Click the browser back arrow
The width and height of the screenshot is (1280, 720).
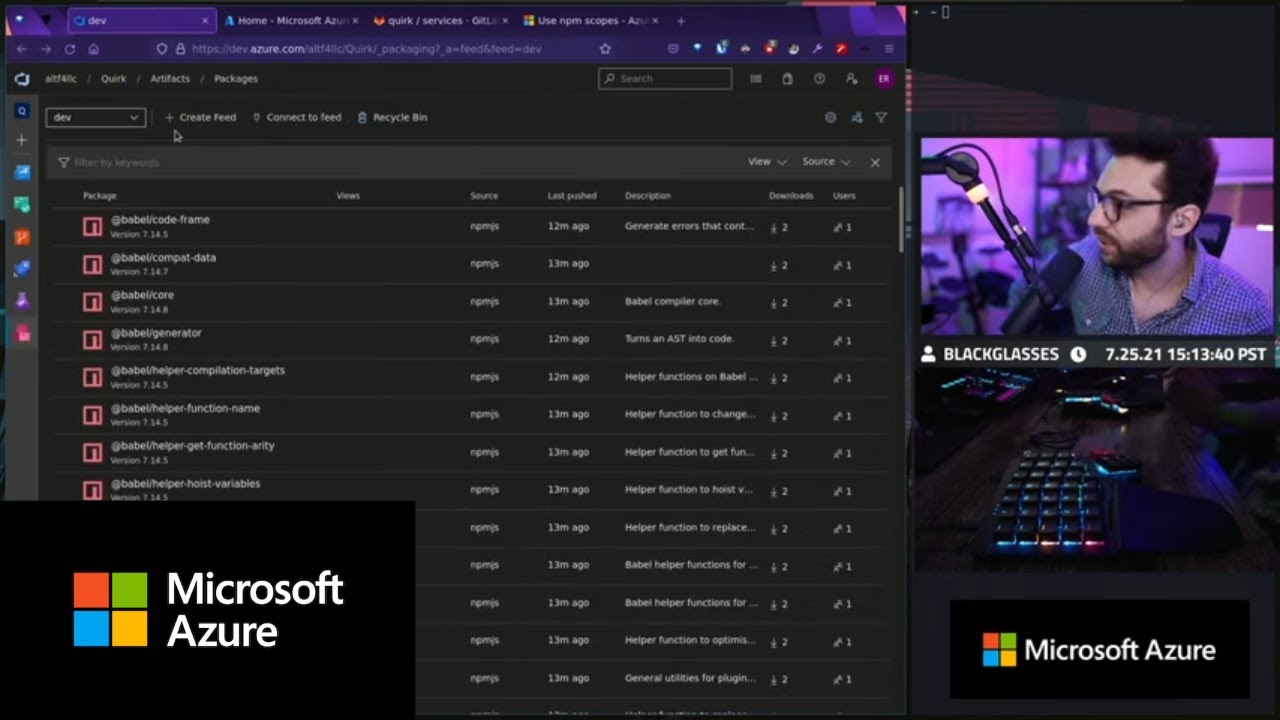pyautogui.click(x=22, y=48)
